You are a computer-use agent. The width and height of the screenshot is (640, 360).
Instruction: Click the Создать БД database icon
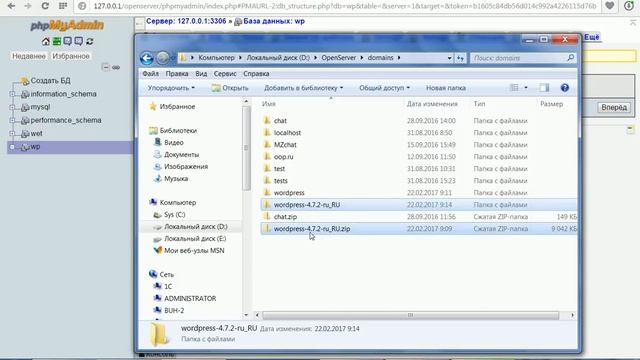(24, 81)
